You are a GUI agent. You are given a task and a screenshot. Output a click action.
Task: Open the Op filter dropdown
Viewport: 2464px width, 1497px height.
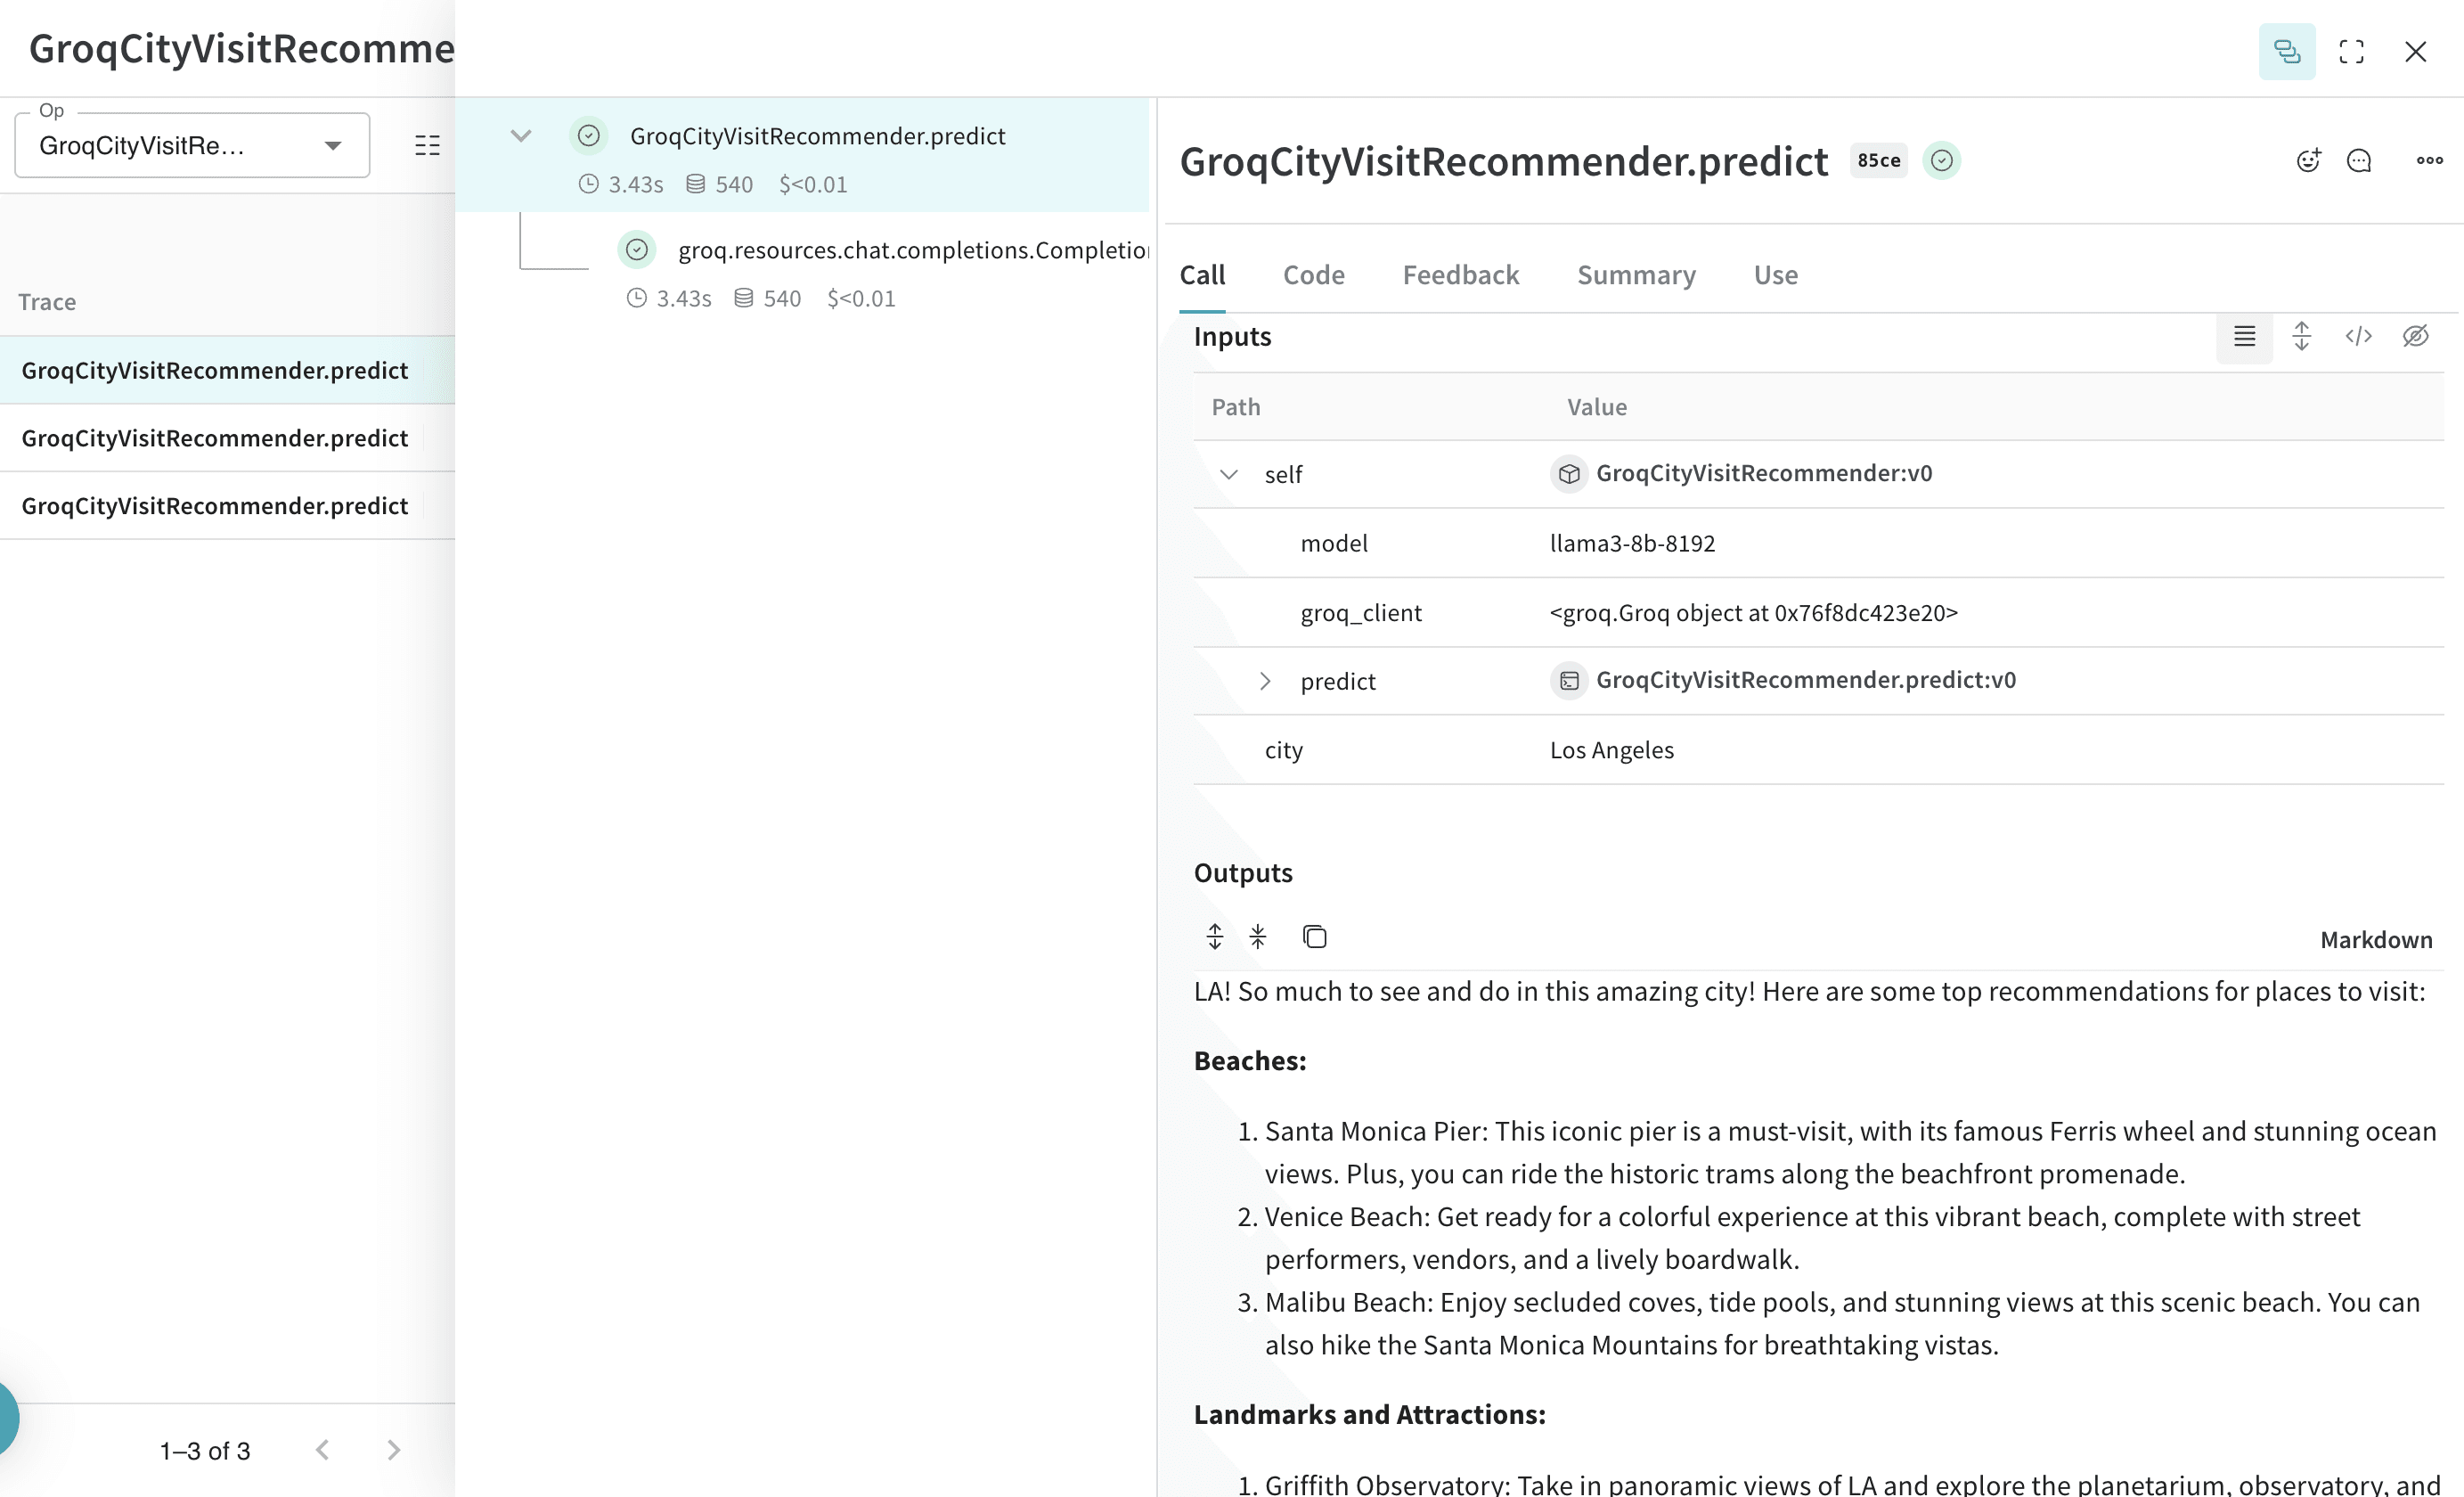pyautogui.click(x=192, y=146)
